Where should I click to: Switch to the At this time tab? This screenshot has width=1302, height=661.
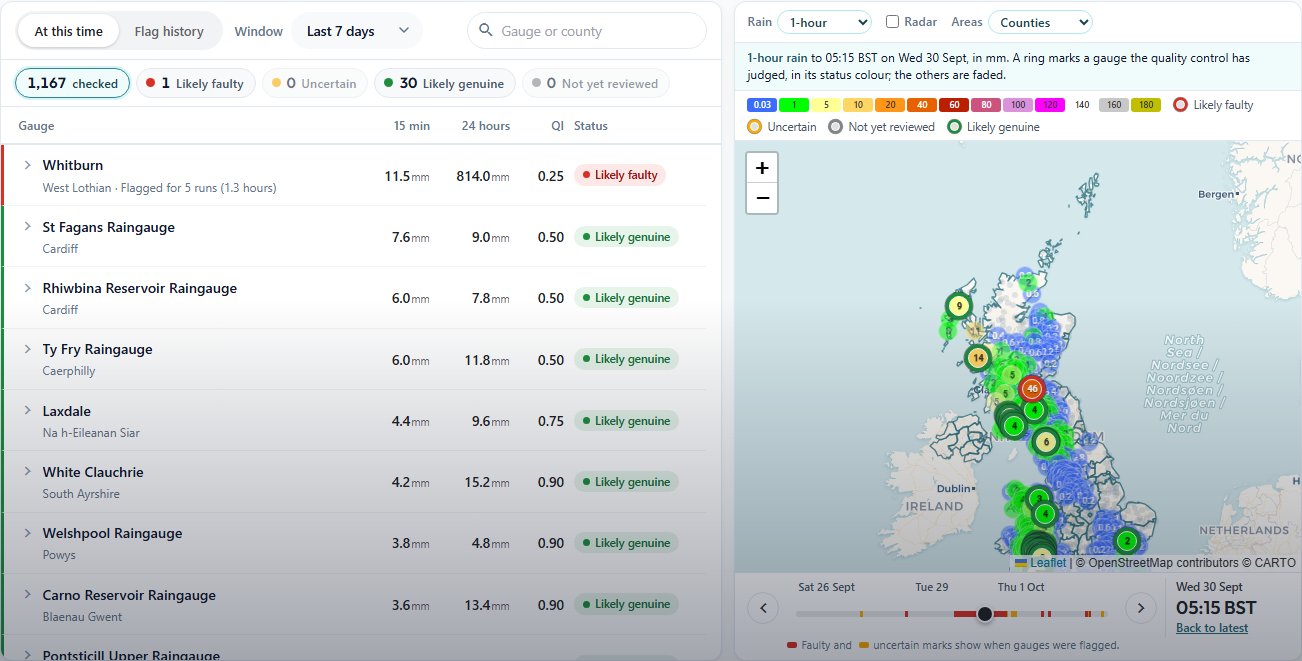68,31
